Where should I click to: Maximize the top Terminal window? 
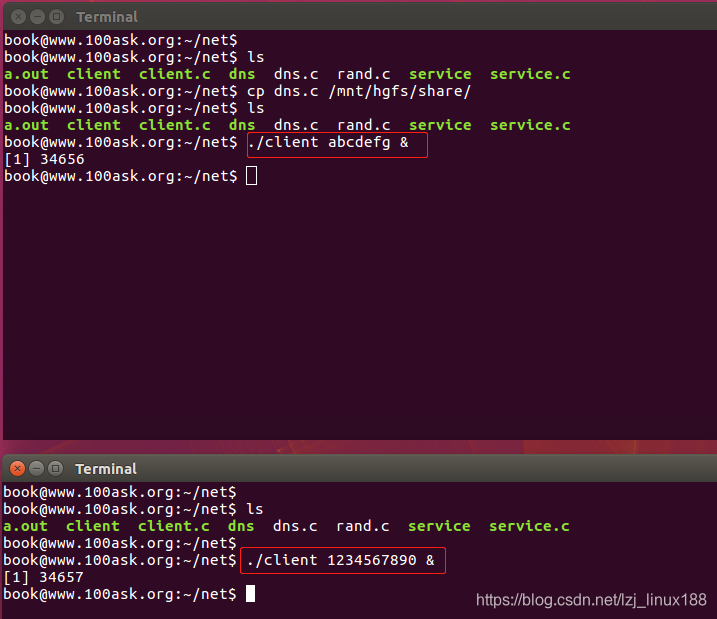point(57,17)
